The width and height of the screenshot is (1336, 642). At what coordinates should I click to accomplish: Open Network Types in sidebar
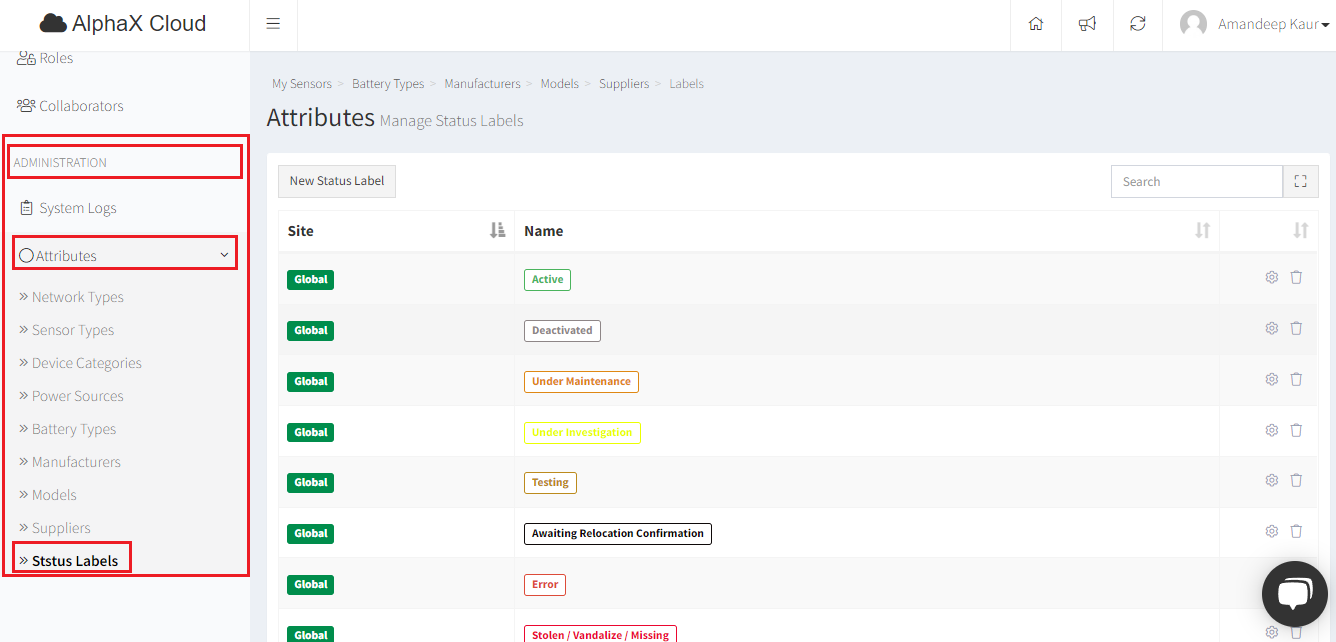click(x=77, y=297)
